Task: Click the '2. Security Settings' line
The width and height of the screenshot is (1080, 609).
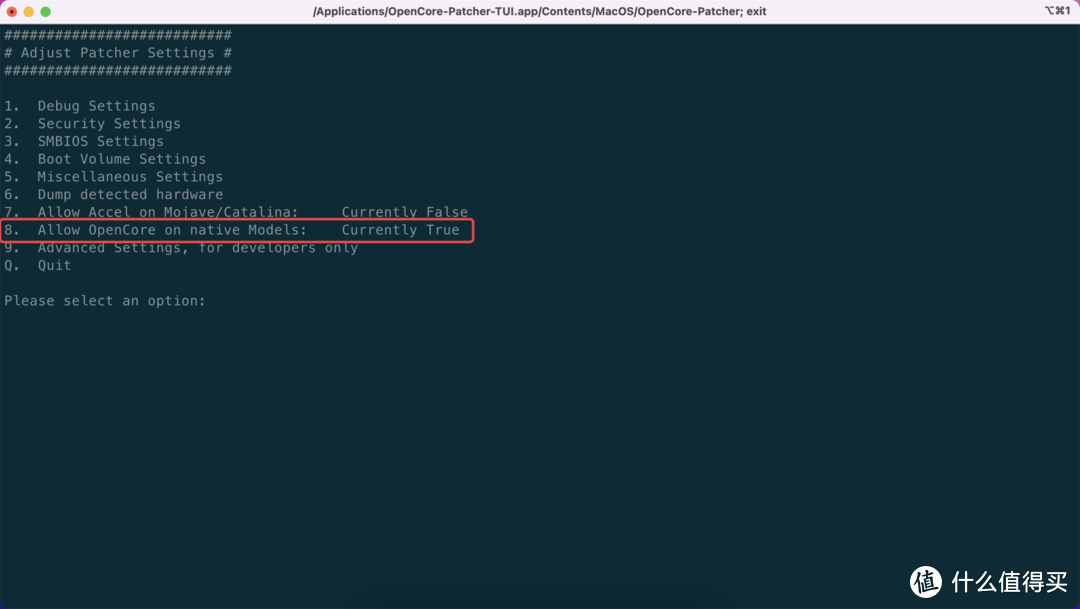Action: click(x=92, y=124)
